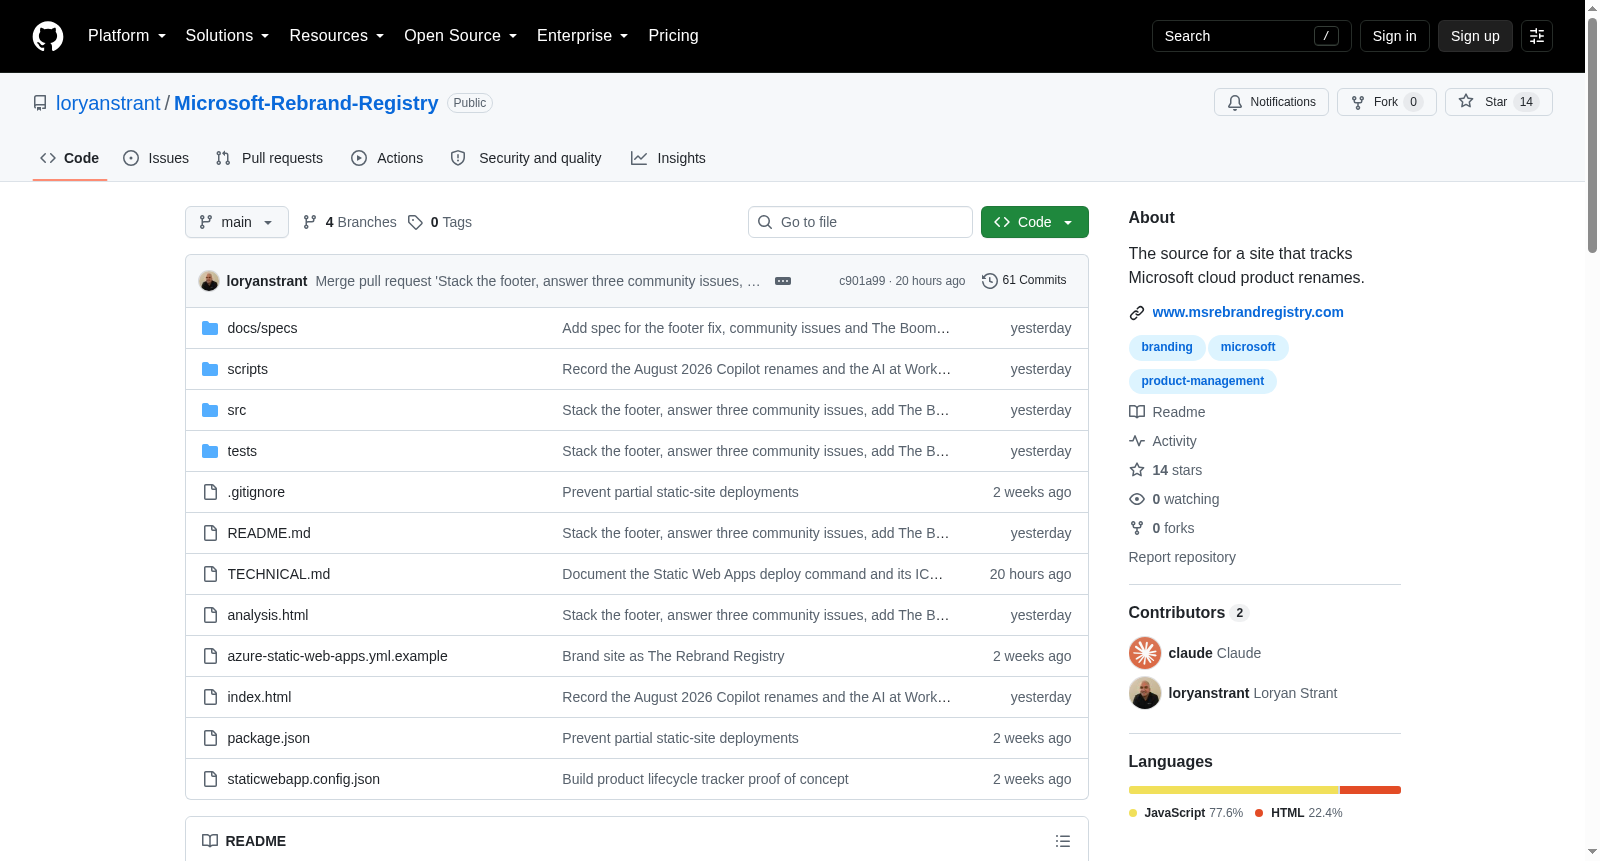1600x861 pixels.
Task: Click the GitHub logo icon
Action: (48, 36)
